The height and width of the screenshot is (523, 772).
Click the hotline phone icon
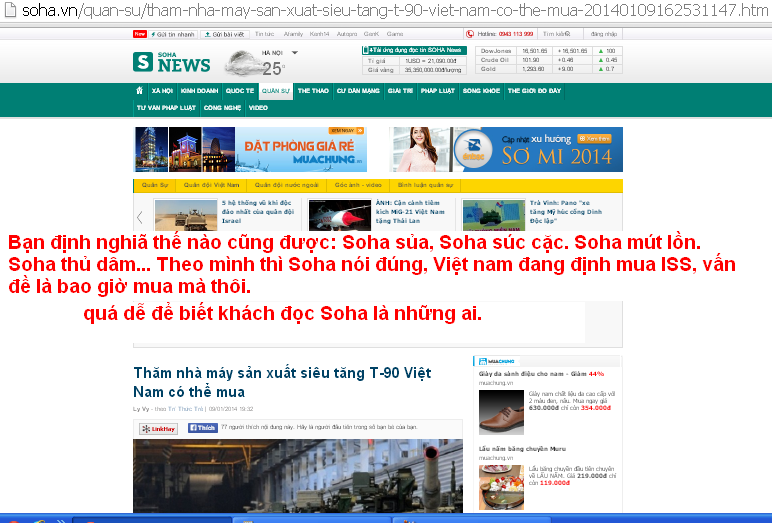pyautogui.click(x=470, y=34)
